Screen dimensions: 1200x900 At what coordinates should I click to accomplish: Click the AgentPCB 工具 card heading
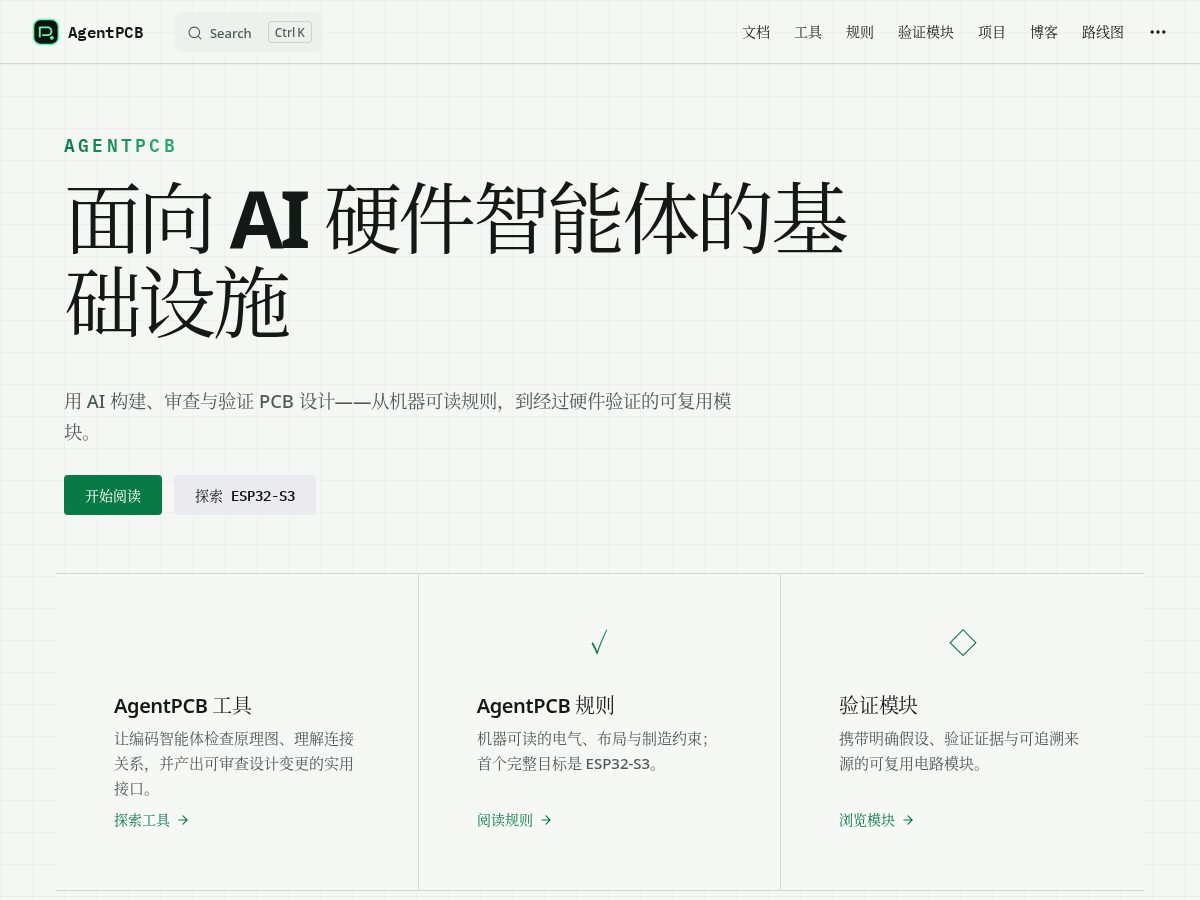pyautogui.click(x=183, y=705)
